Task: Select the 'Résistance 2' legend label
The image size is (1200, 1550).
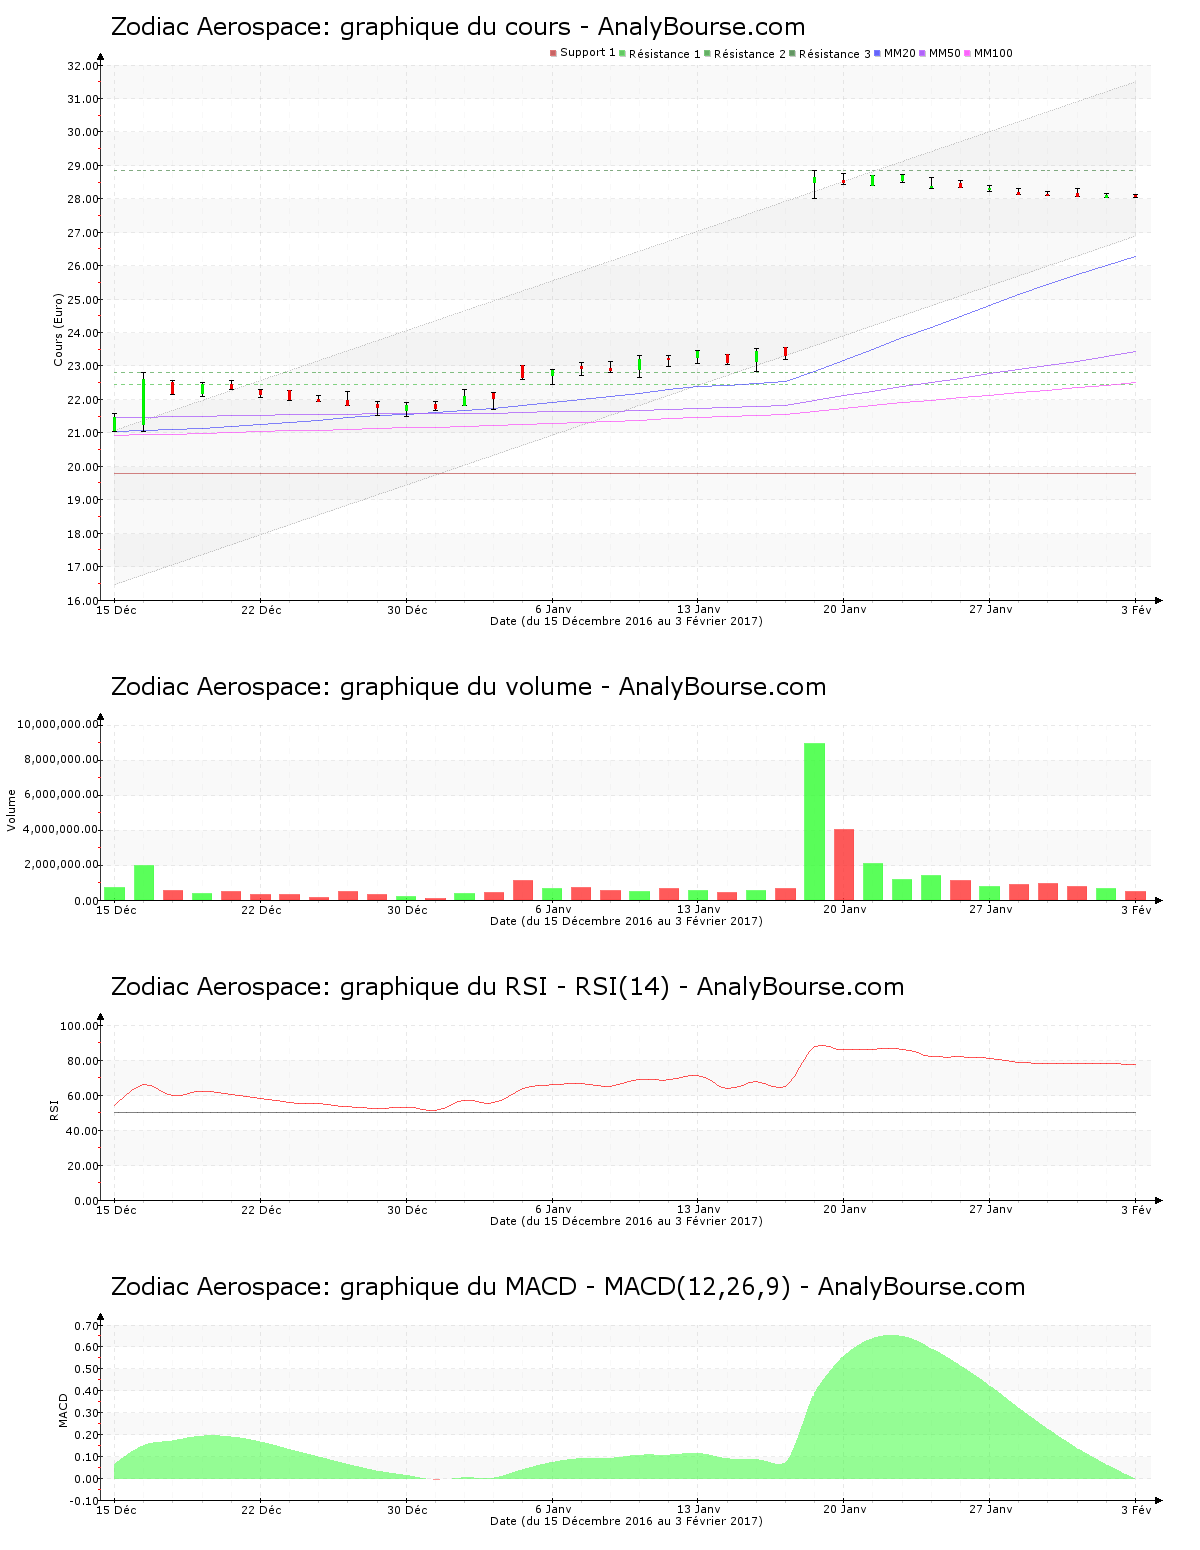Action: (x=749, y=54)
